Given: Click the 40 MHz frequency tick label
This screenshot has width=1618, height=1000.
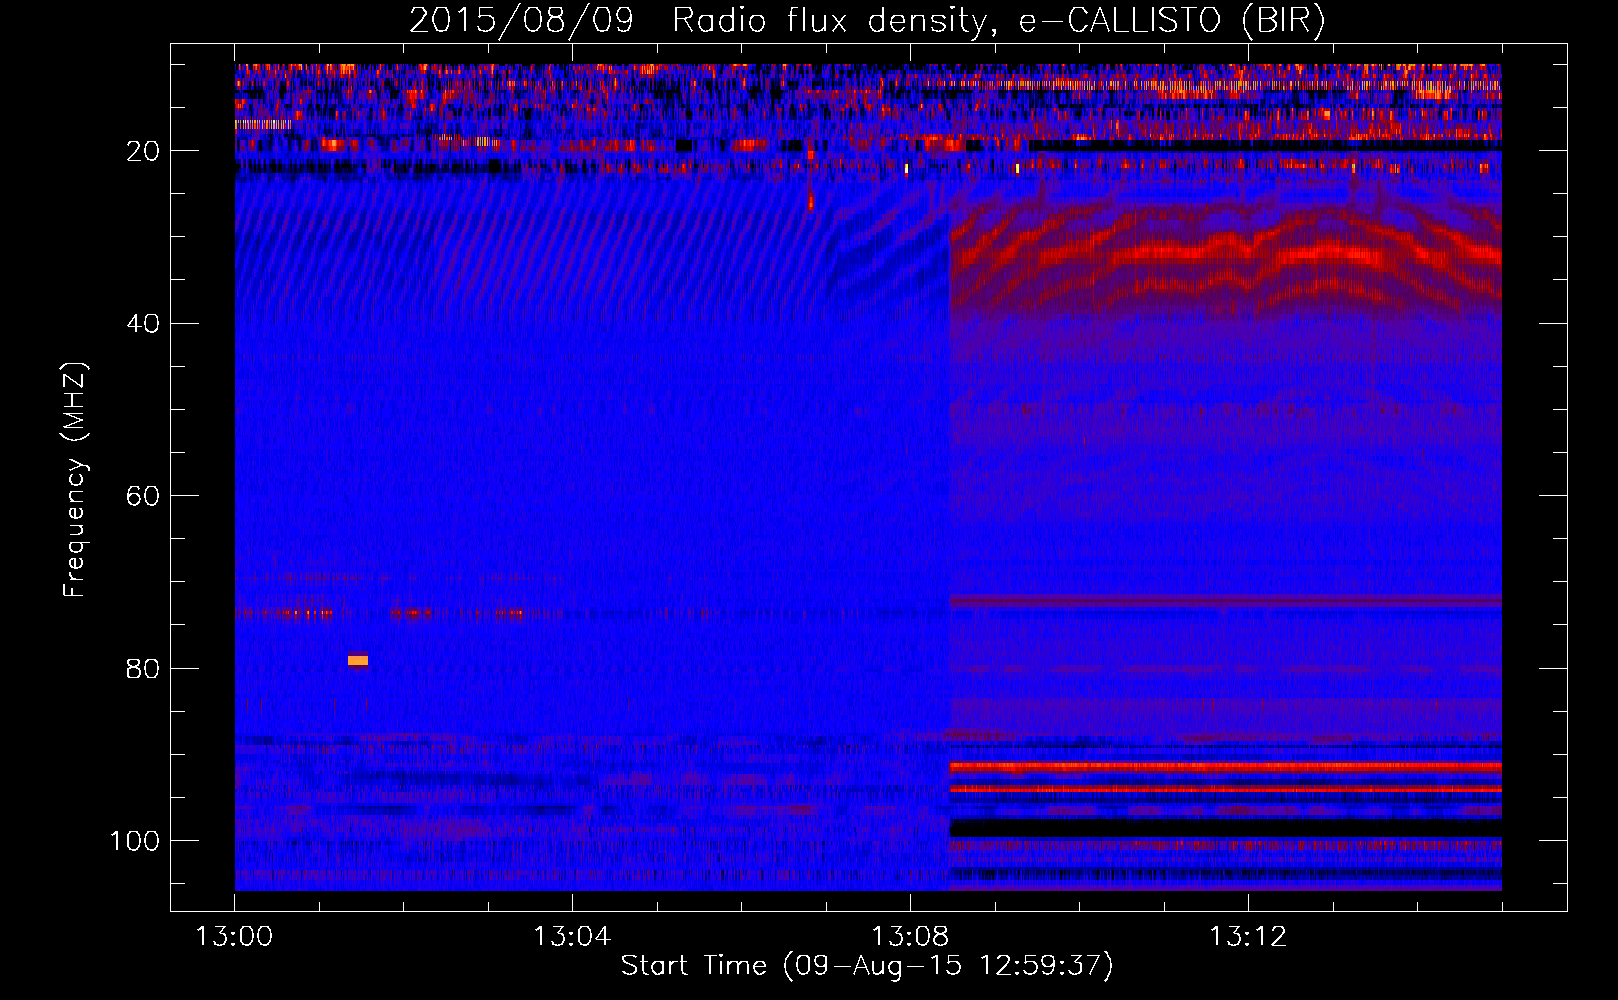Looking at the screenshot, I should coord(143,324).
